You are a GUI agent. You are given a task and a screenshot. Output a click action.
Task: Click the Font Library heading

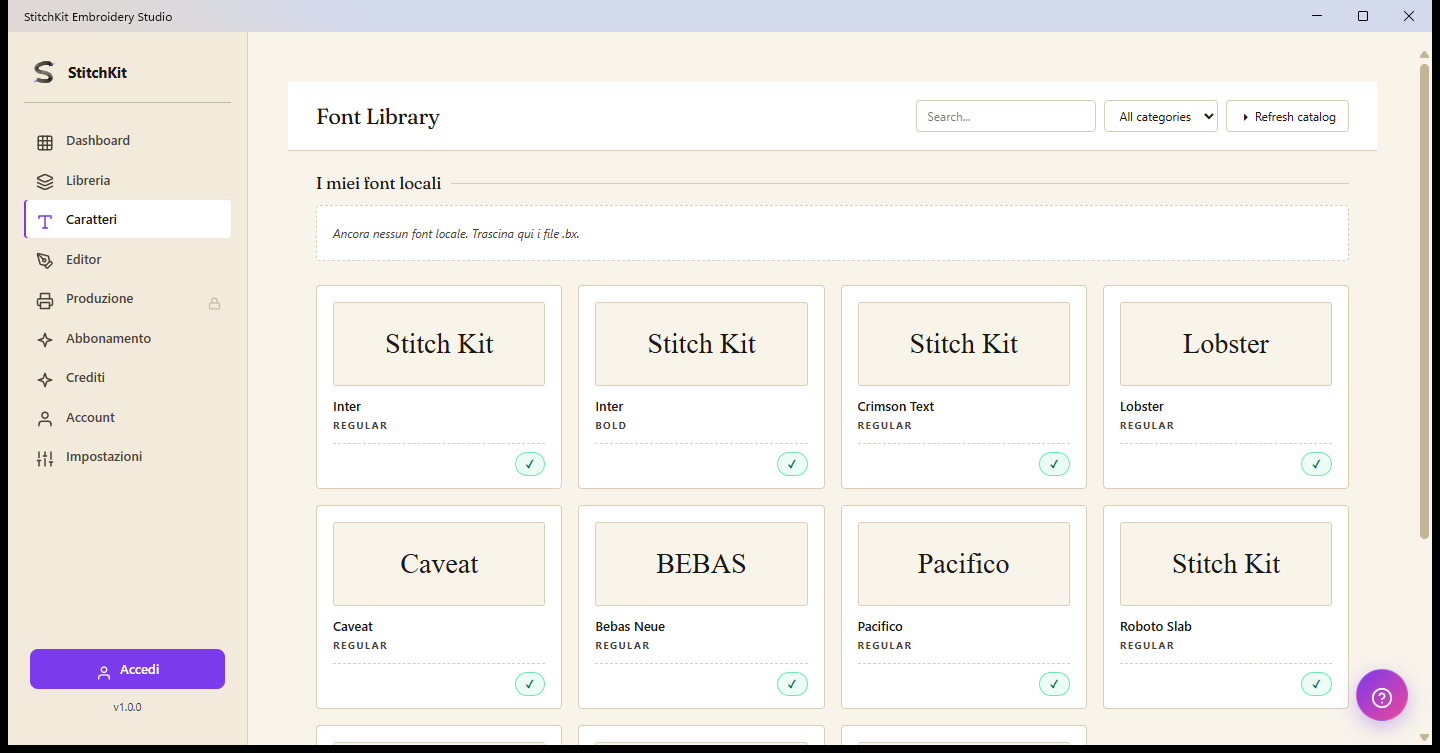378,117
